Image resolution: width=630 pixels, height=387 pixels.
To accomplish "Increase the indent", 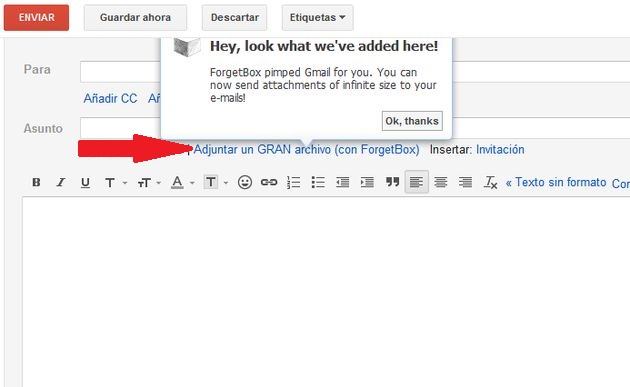I will 367,182.
